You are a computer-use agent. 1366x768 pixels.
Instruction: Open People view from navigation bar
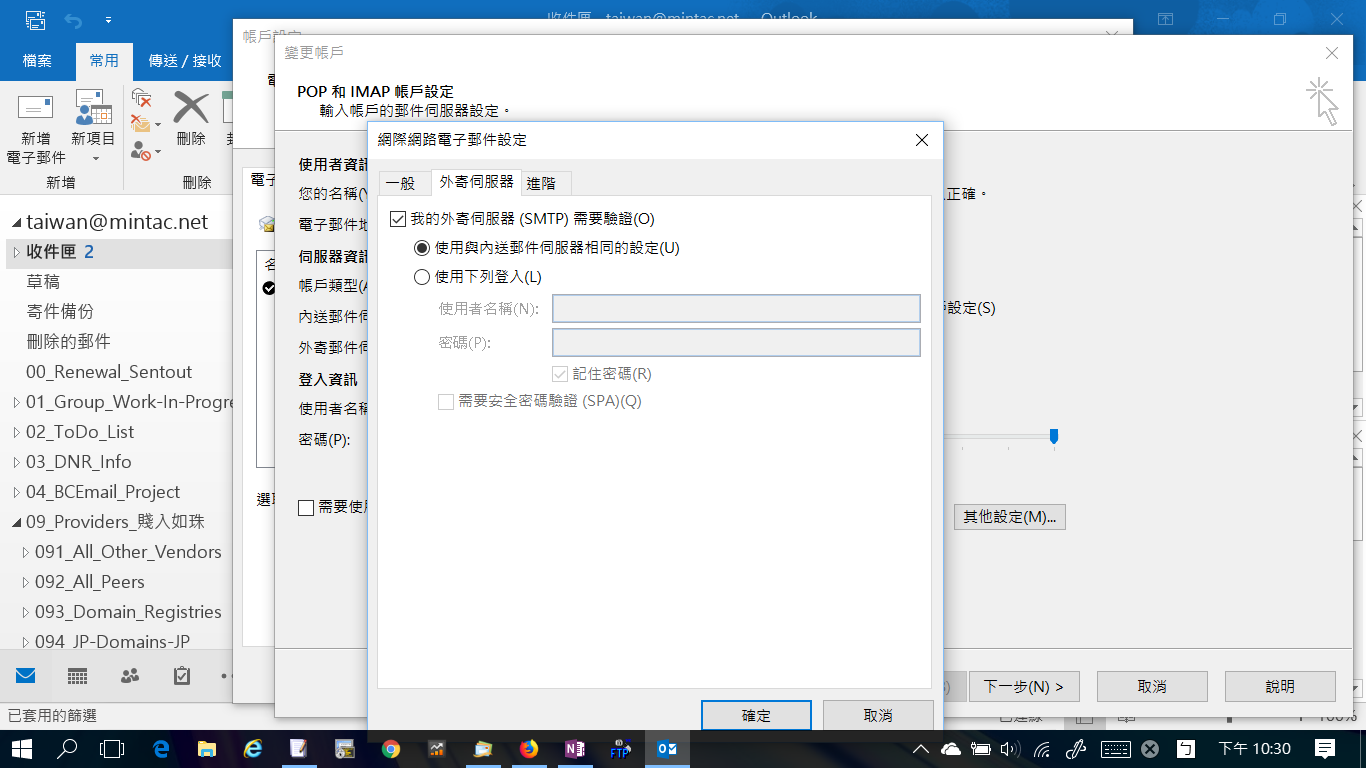click(x=129, y=676)
